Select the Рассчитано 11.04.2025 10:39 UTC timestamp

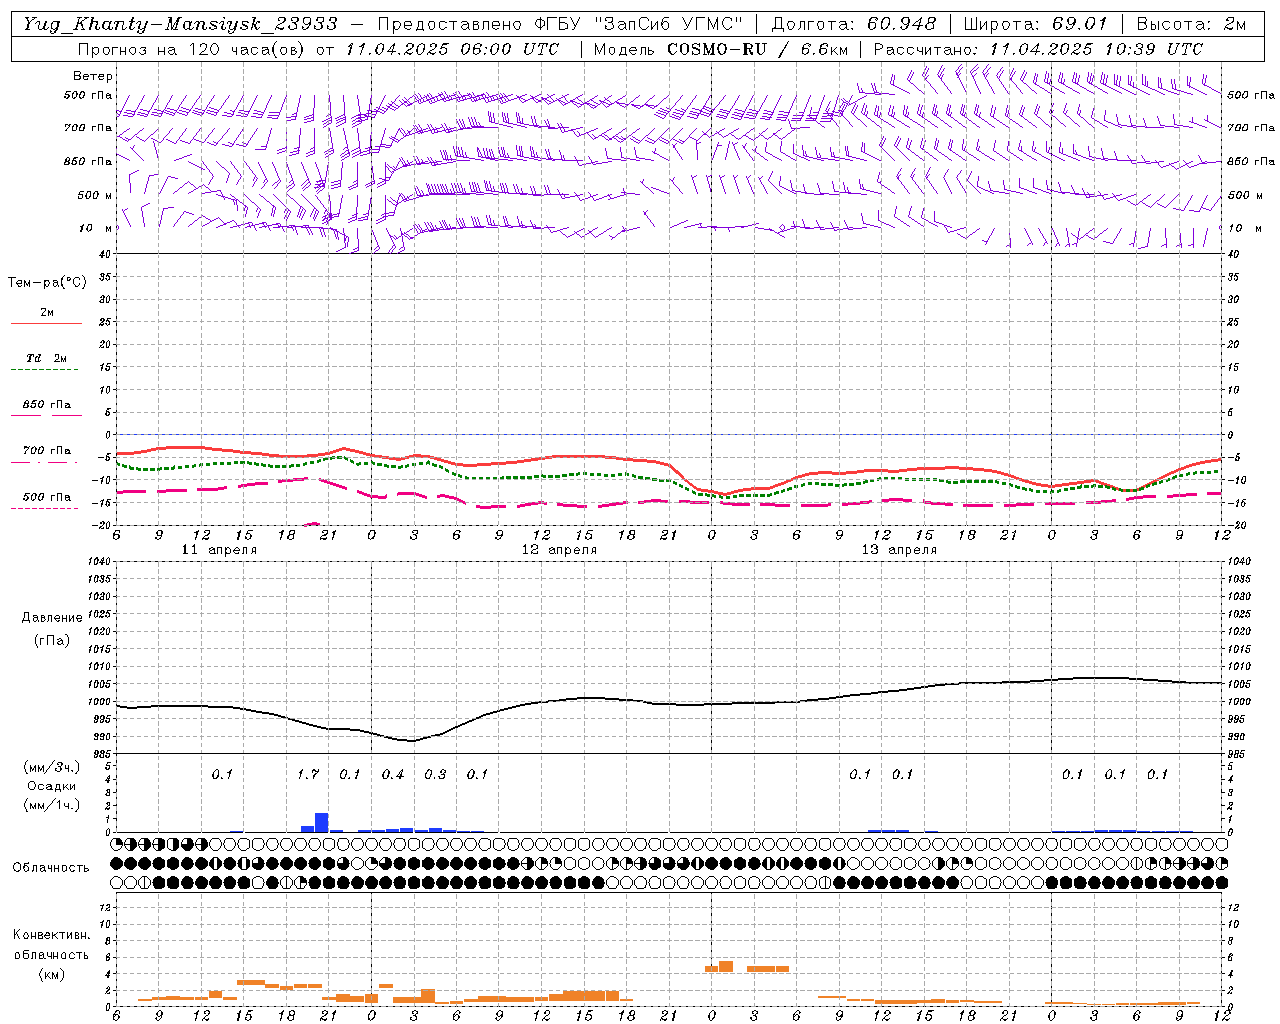coord(1038,48)
